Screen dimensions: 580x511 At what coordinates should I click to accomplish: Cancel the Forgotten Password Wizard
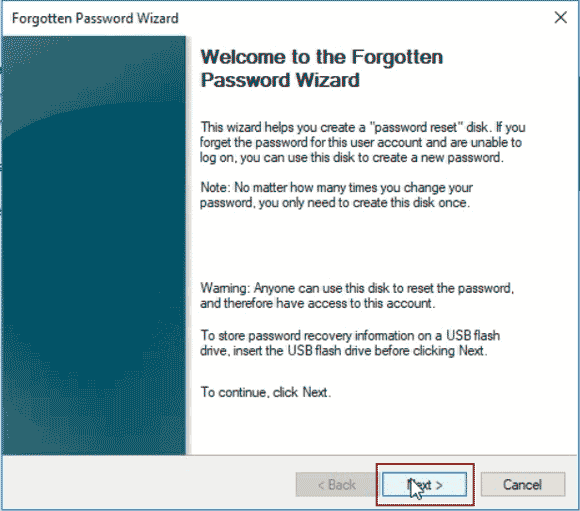click(x=523, y=484)
